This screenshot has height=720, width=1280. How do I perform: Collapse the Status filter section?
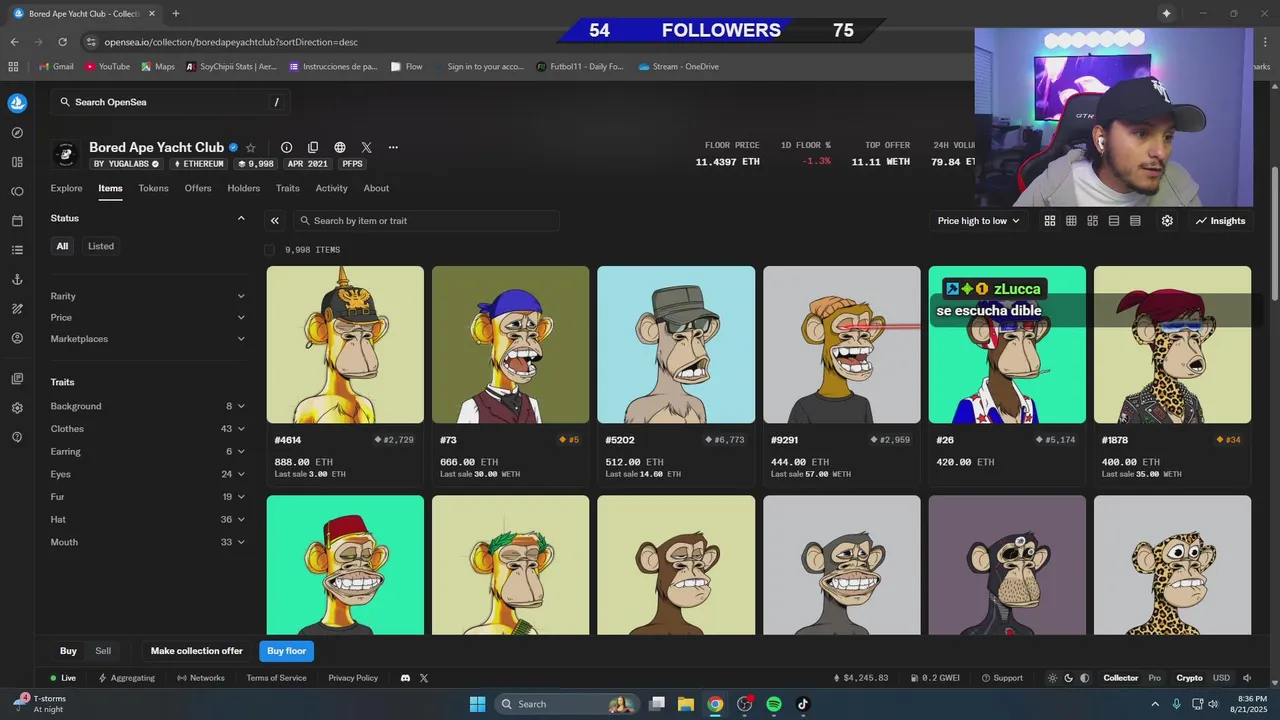241,218
